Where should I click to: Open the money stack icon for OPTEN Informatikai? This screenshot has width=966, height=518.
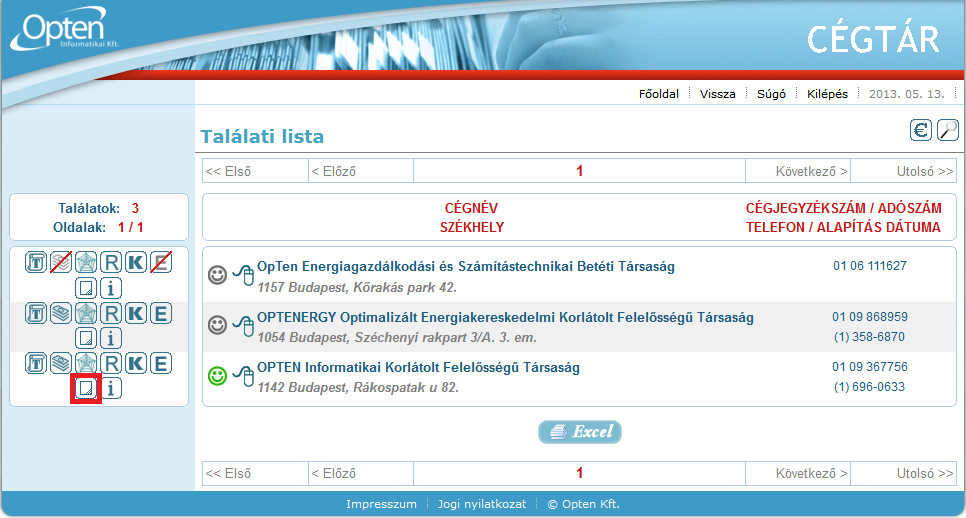pyautogui.click(x=60, y=363)
